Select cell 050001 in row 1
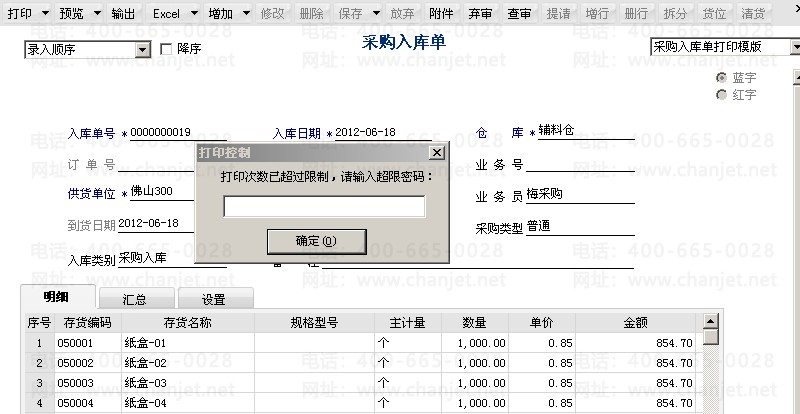 pyautogui.click(x=87, y=343)
